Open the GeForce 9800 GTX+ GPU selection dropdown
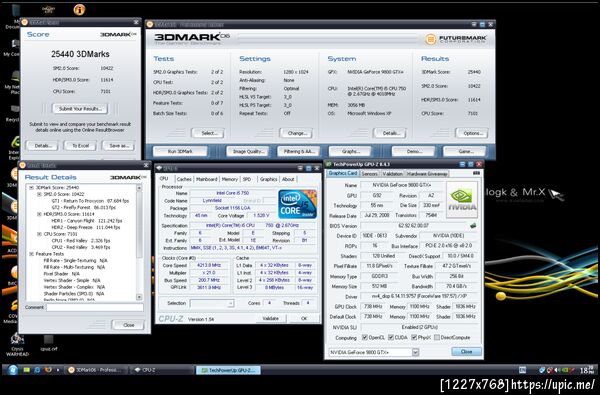This screenshot has width=600, height=395. (x=373, y=352)
